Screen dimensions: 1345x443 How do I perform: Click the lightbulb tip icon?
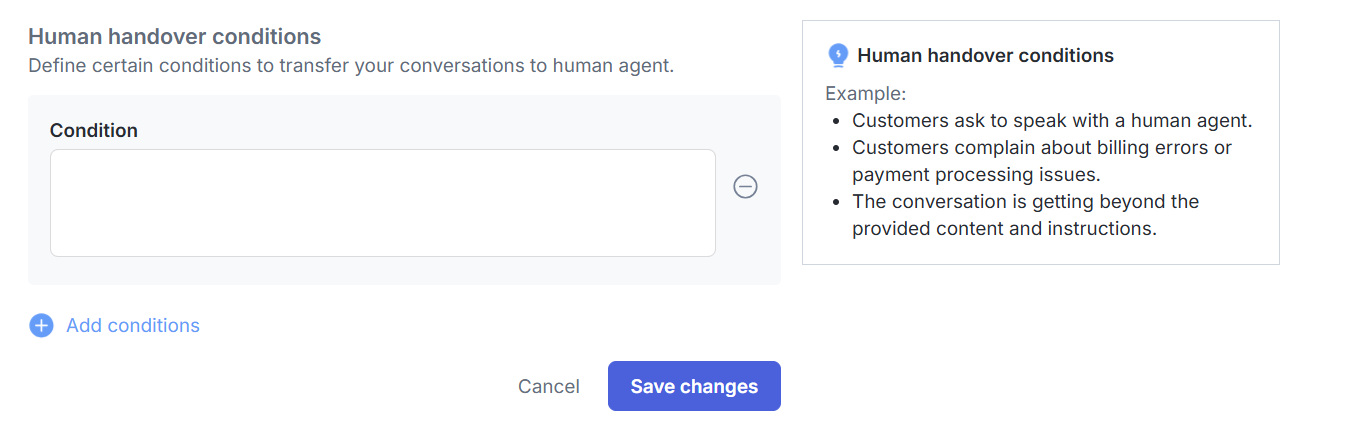point(838,56)
